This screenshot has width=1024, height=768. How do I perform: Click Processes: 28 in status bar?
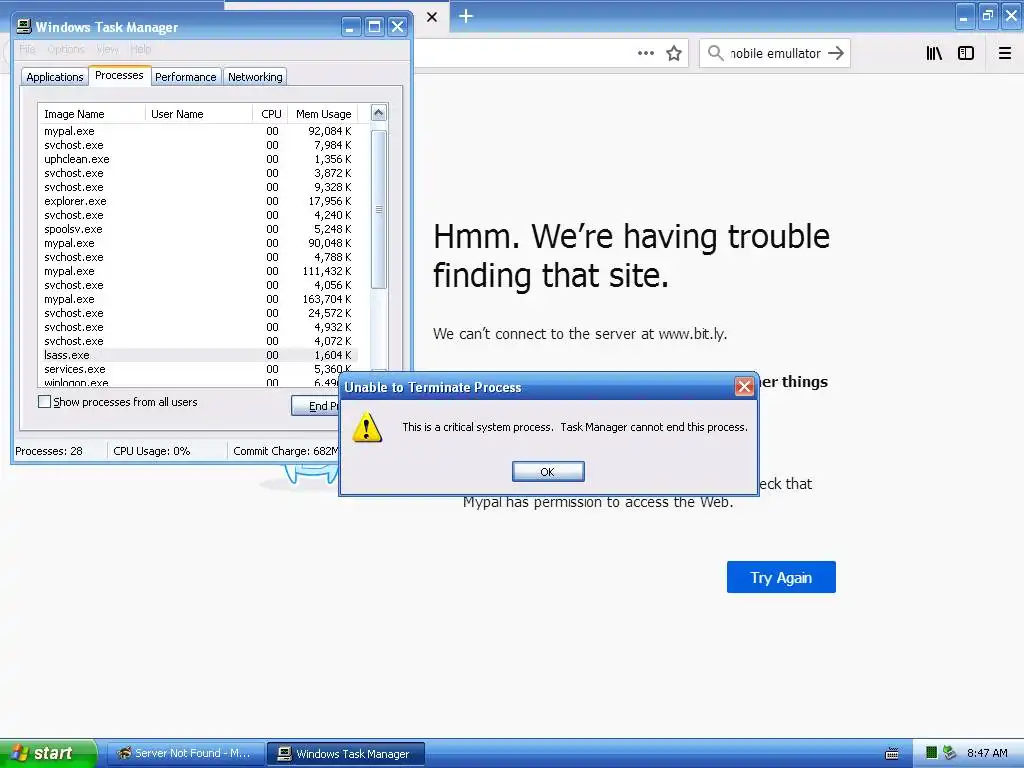[49, 451]
